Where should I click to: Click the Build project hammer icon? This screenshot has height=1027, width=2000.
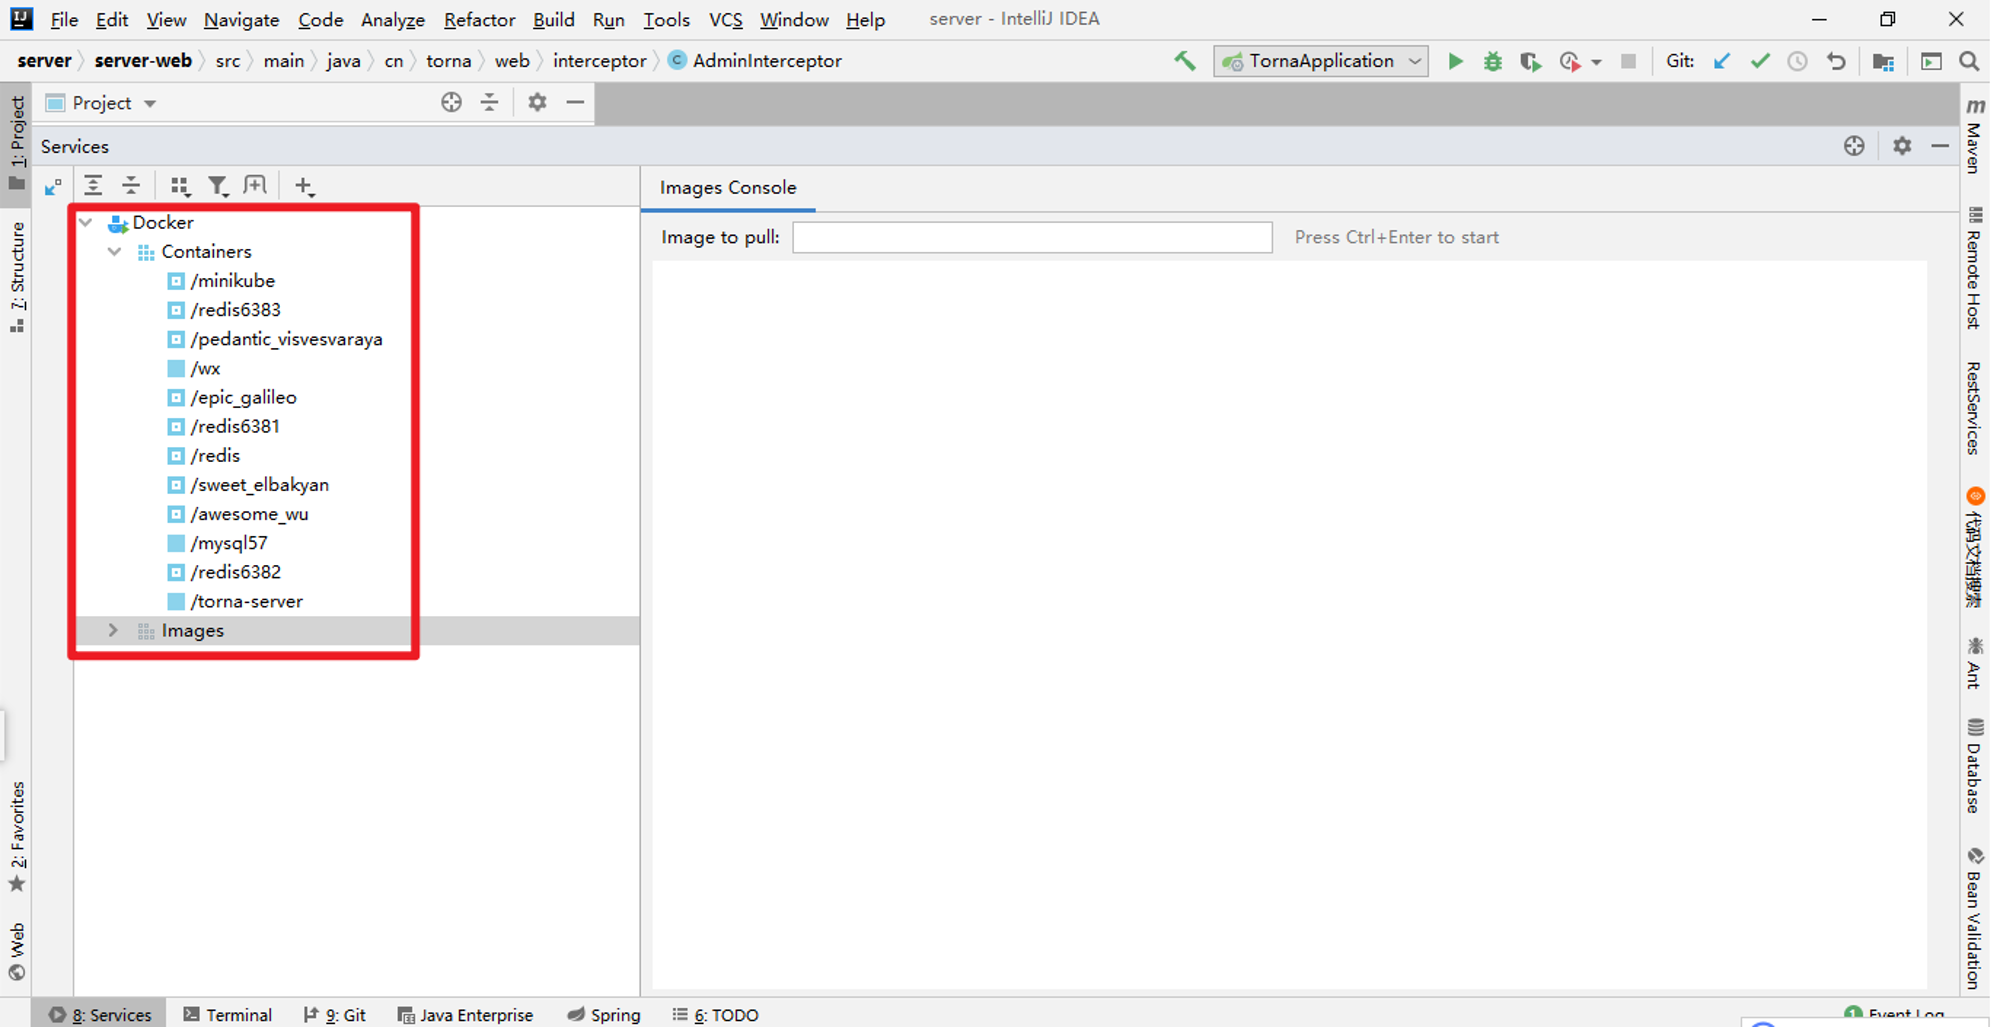point(1185,61)
